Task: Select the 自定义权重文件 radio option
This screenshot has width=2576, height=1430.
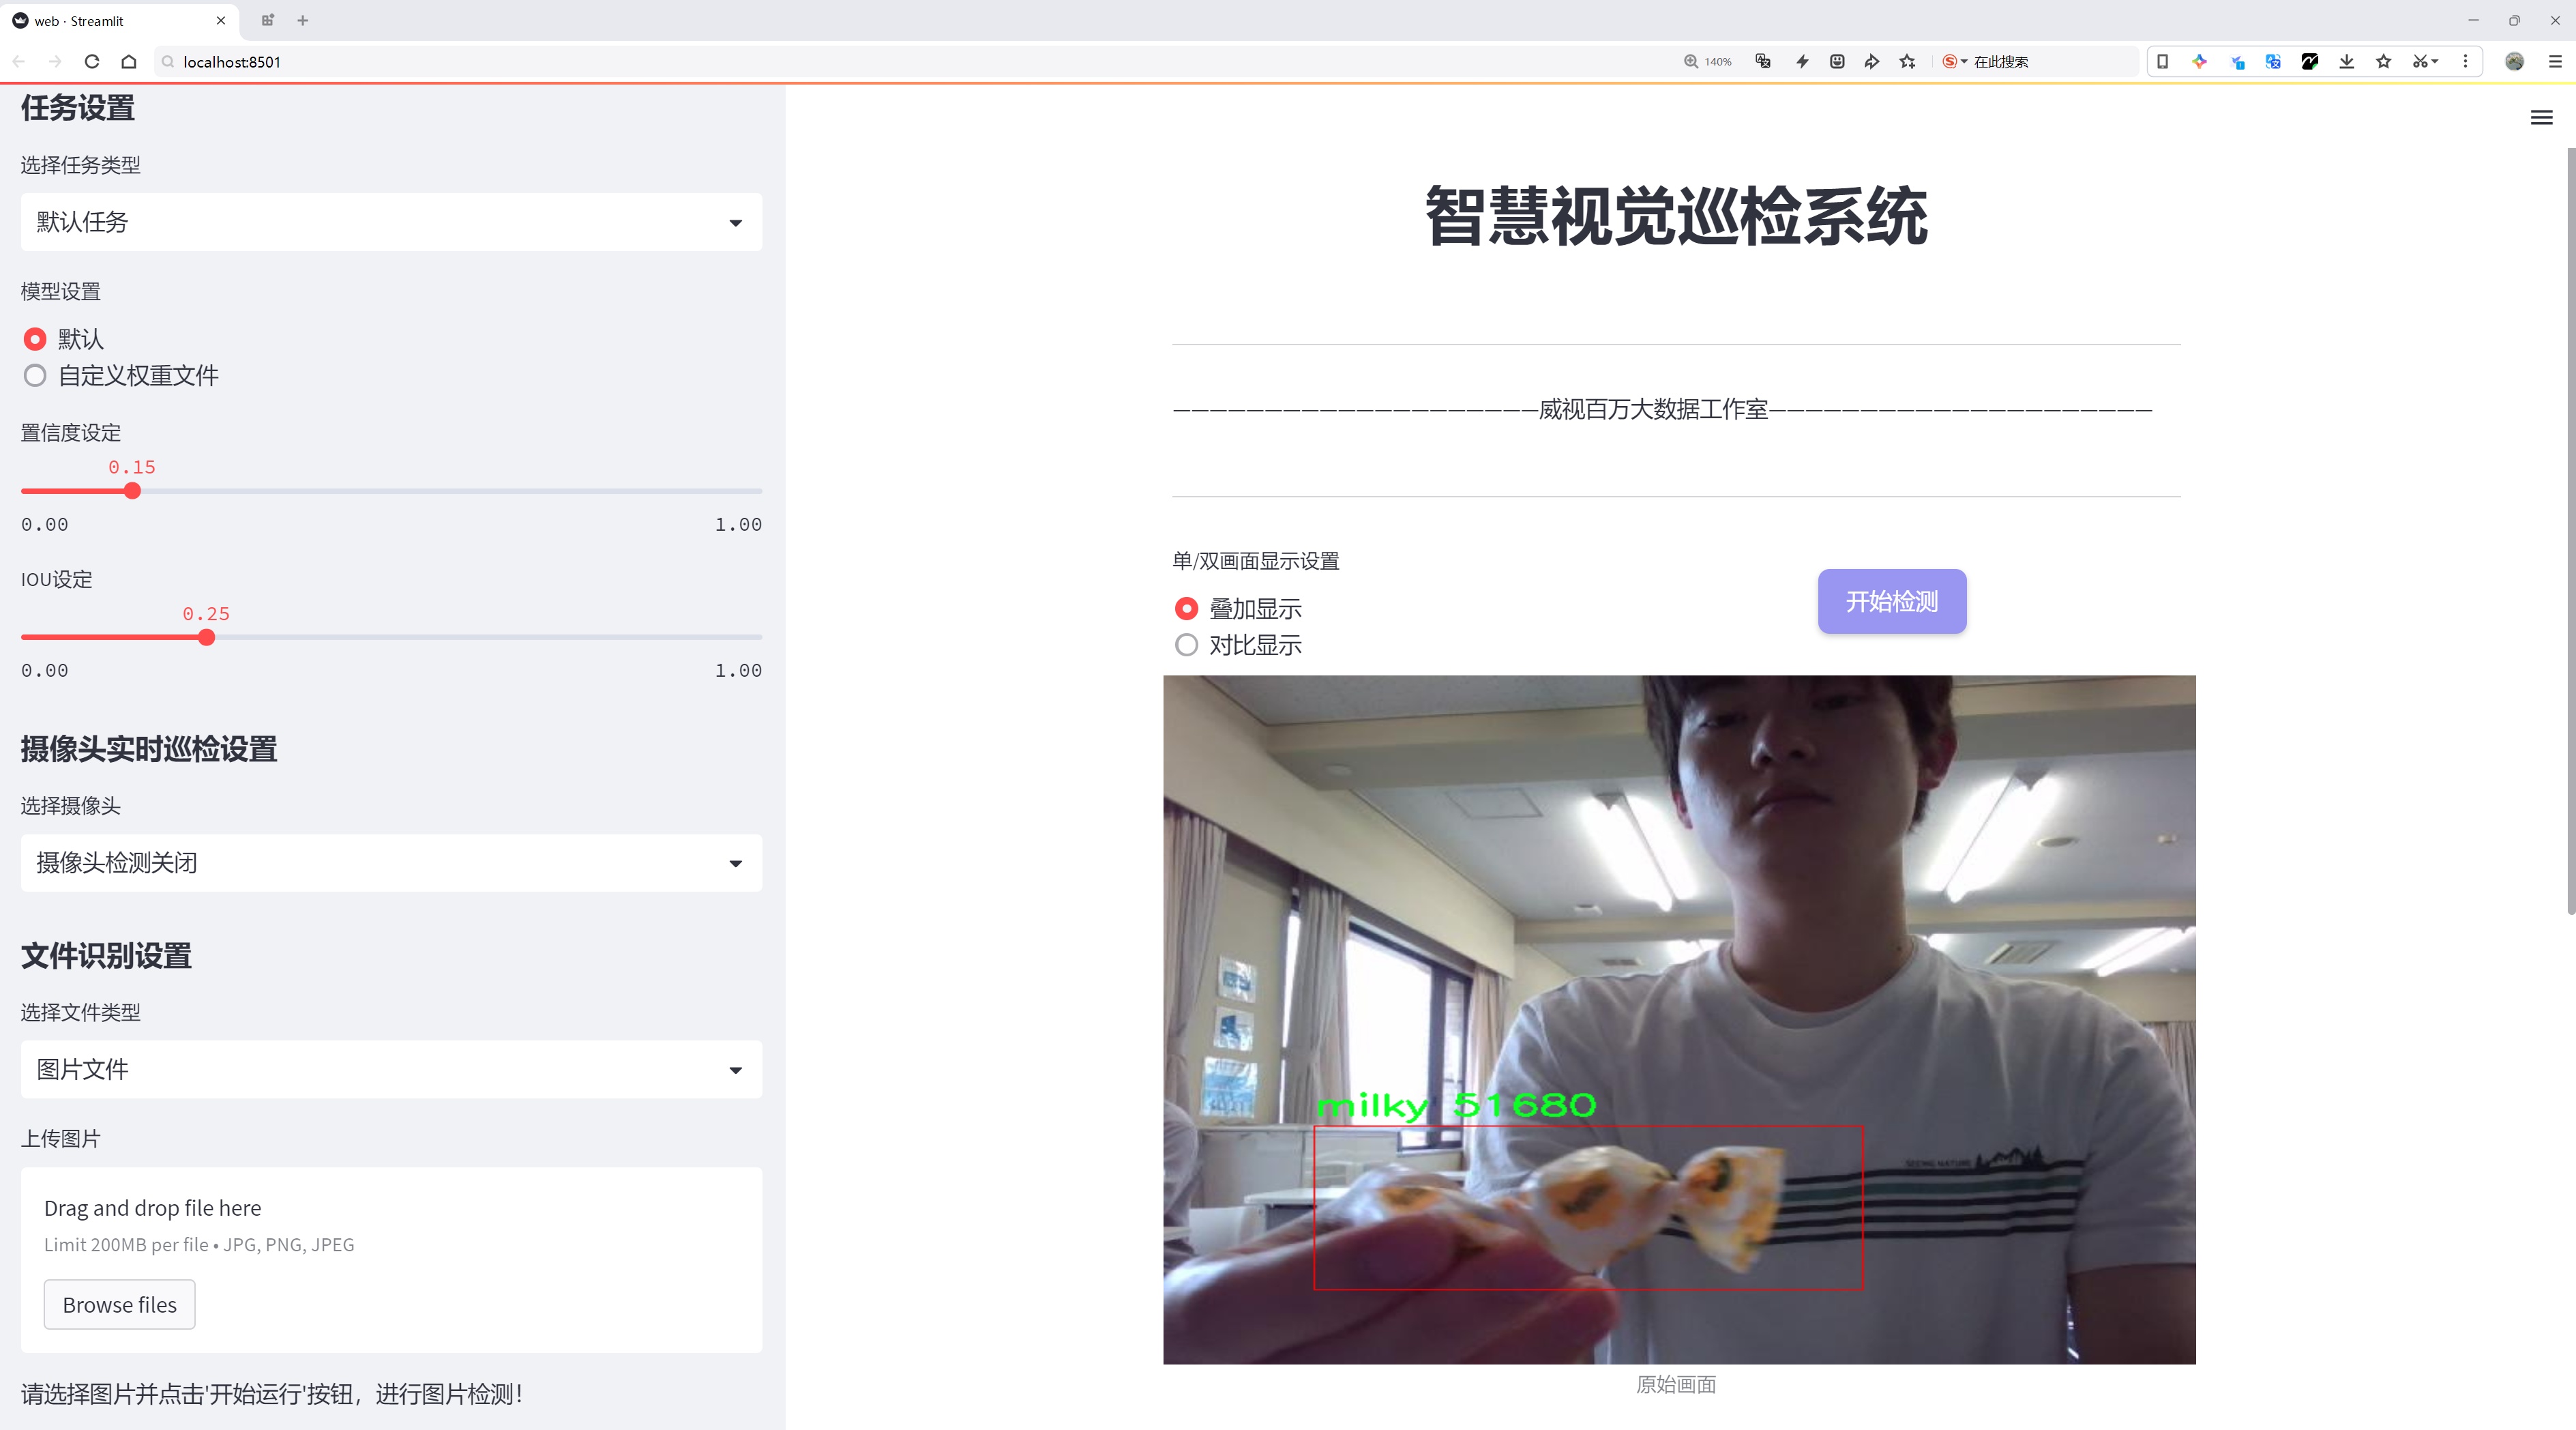Action: click(36, 376)
